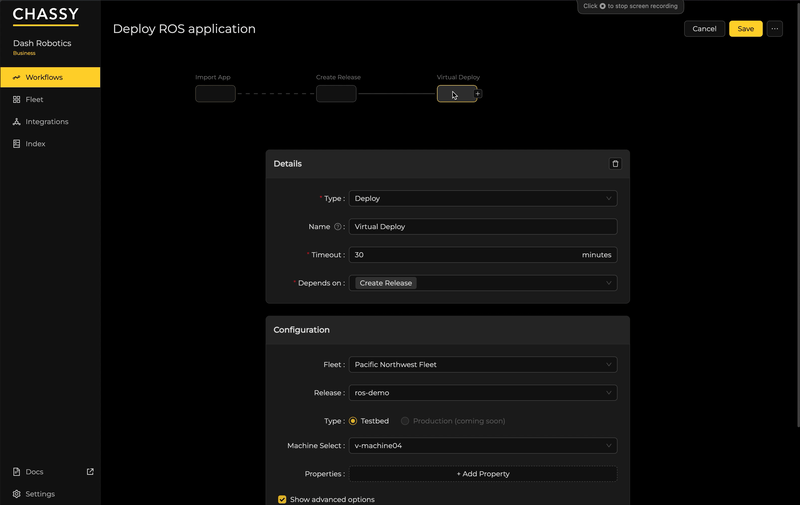Click the page vertical scrollbar
This screenshot has height=505, width=800.
tap(798, 214)
